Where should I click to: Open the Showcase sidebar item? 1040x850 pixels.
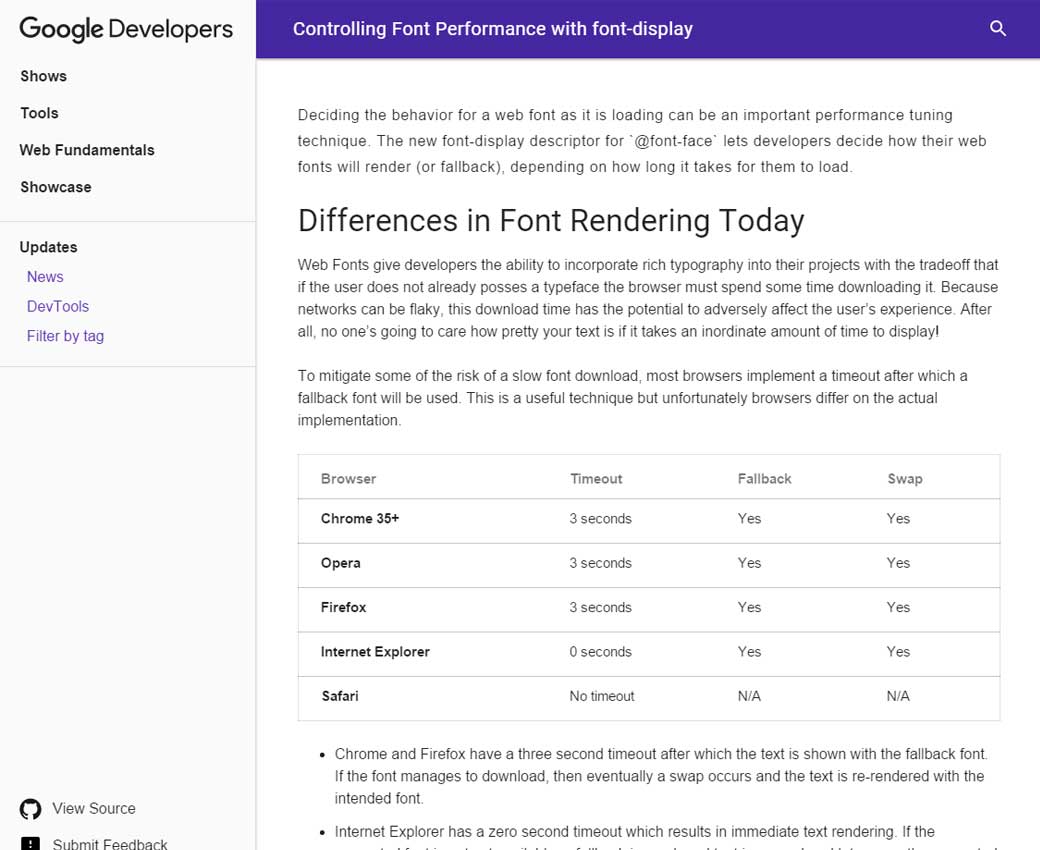[x=55, y=187]
